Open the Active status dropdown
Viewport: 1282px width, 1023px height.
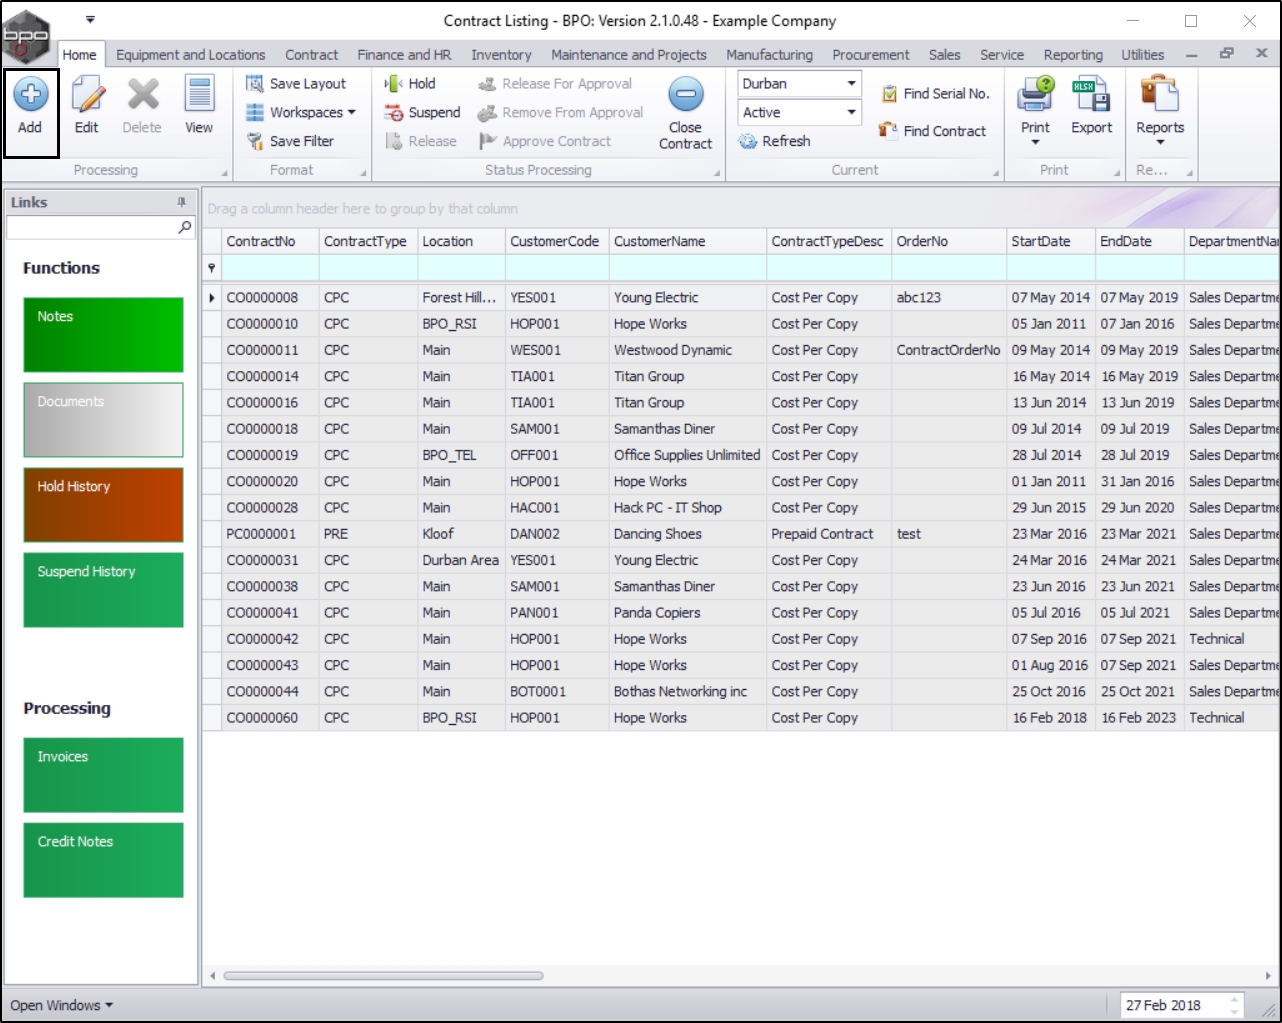[852, 113]
